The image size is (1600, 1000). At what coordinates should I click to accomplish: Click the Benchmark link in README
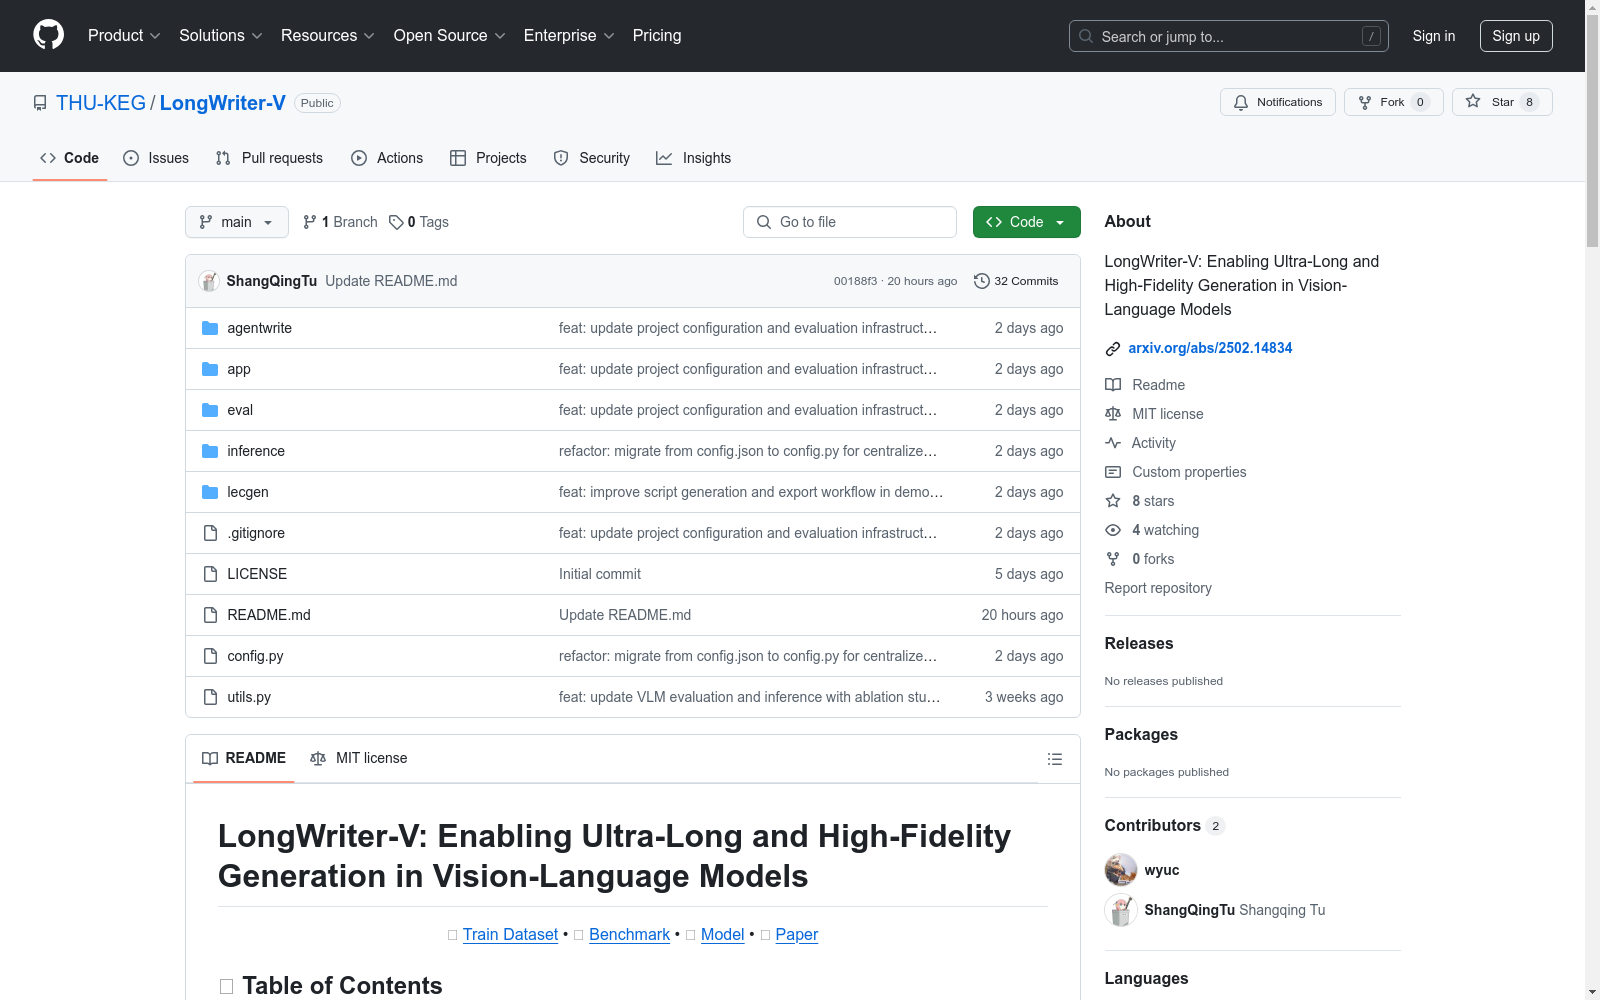[629, 934]
